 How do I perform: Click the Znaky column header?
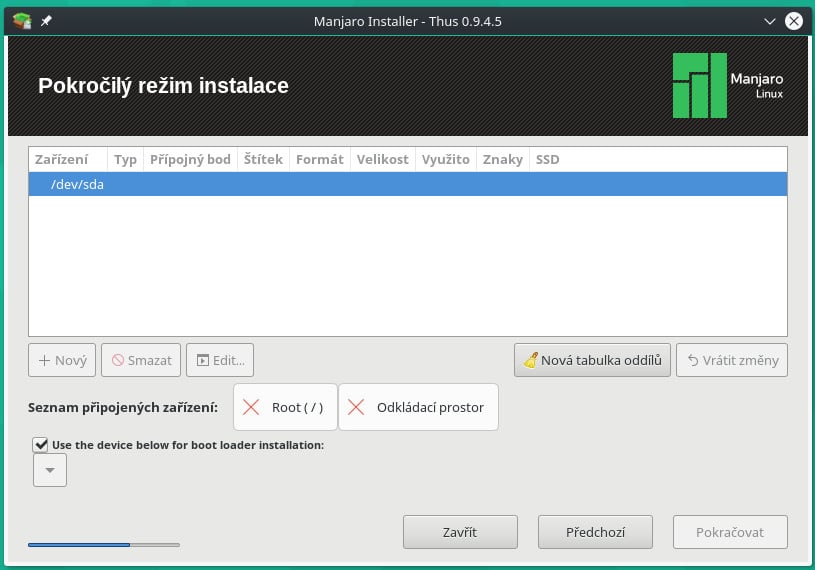pyautogui.click(x=503, y=160)
